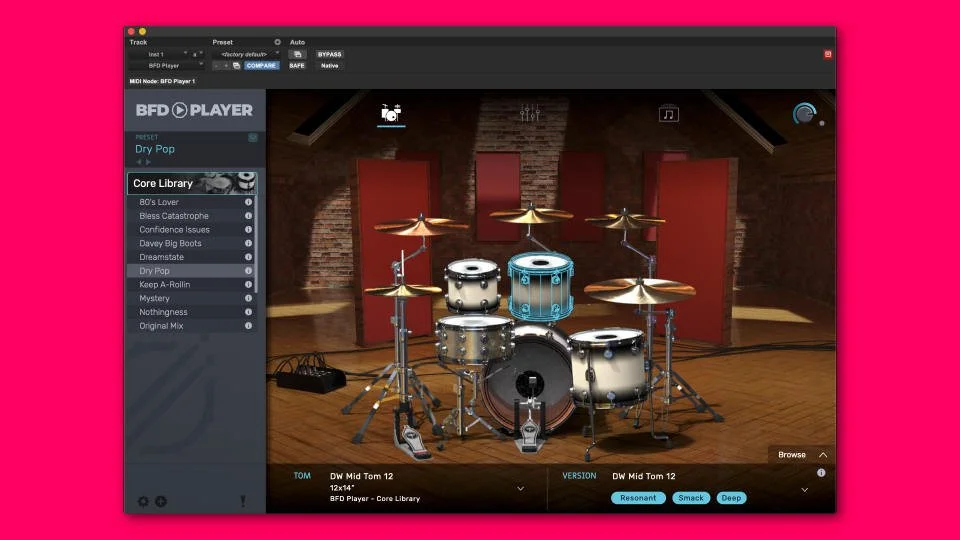Click the preset minus button

216,66
